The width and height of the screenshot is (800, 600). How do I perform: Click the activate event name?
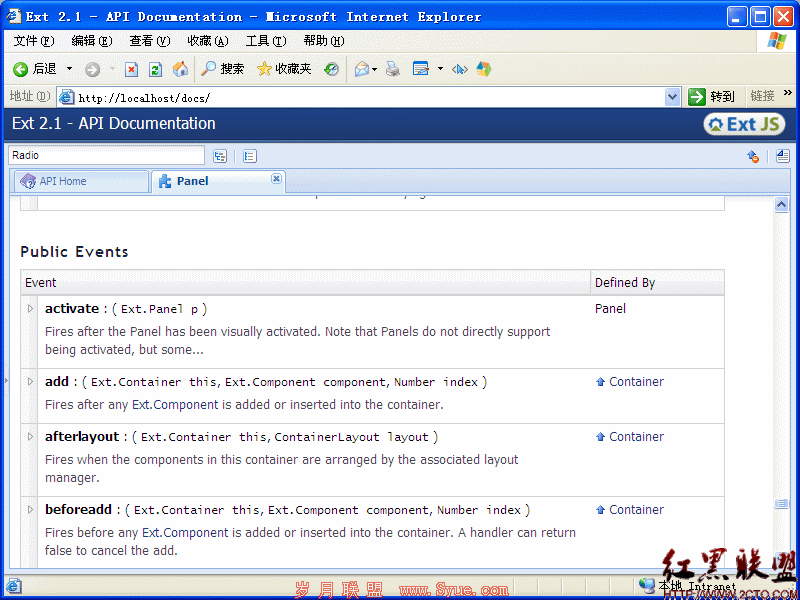[x=72, y=309]
